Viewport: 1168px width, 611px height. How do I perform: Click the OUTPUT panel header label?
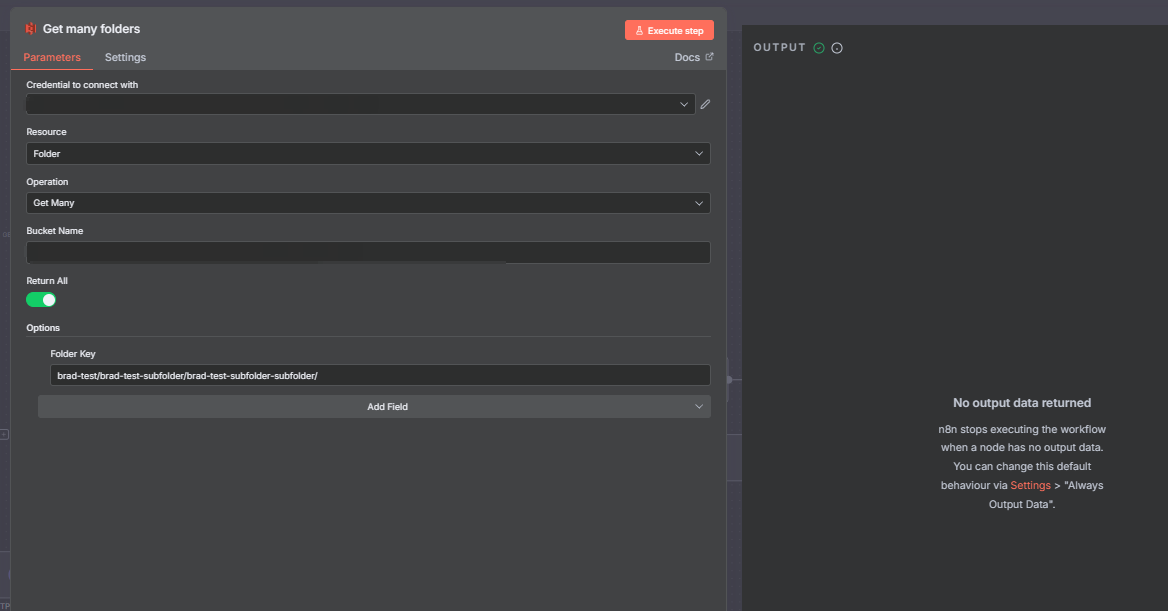click(779, 48)
